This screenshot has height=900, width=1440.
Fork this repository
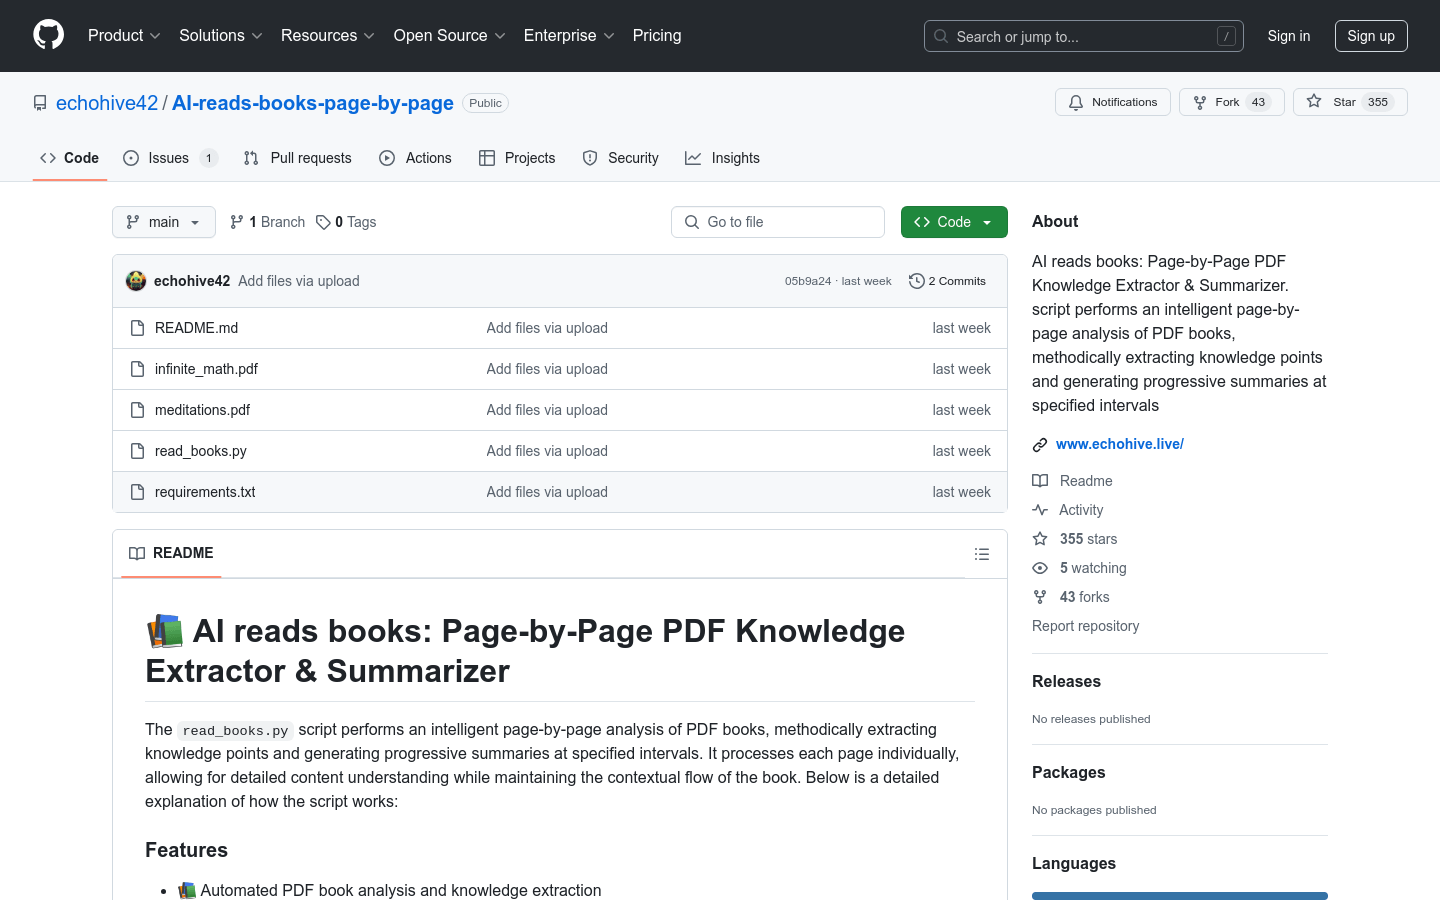1231,102
